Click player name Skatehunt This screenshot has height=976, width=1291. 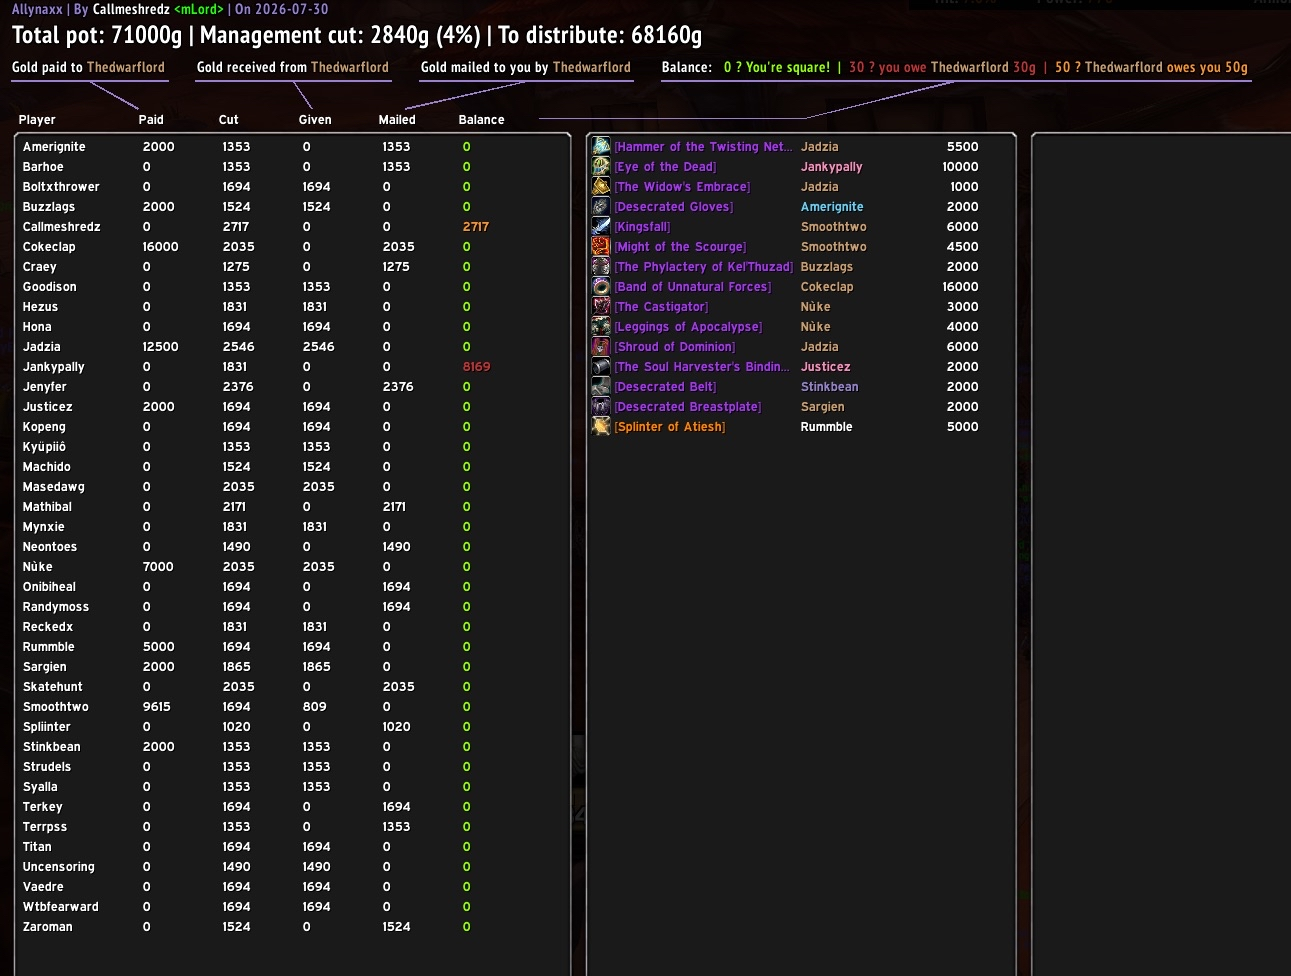(52, 687)
